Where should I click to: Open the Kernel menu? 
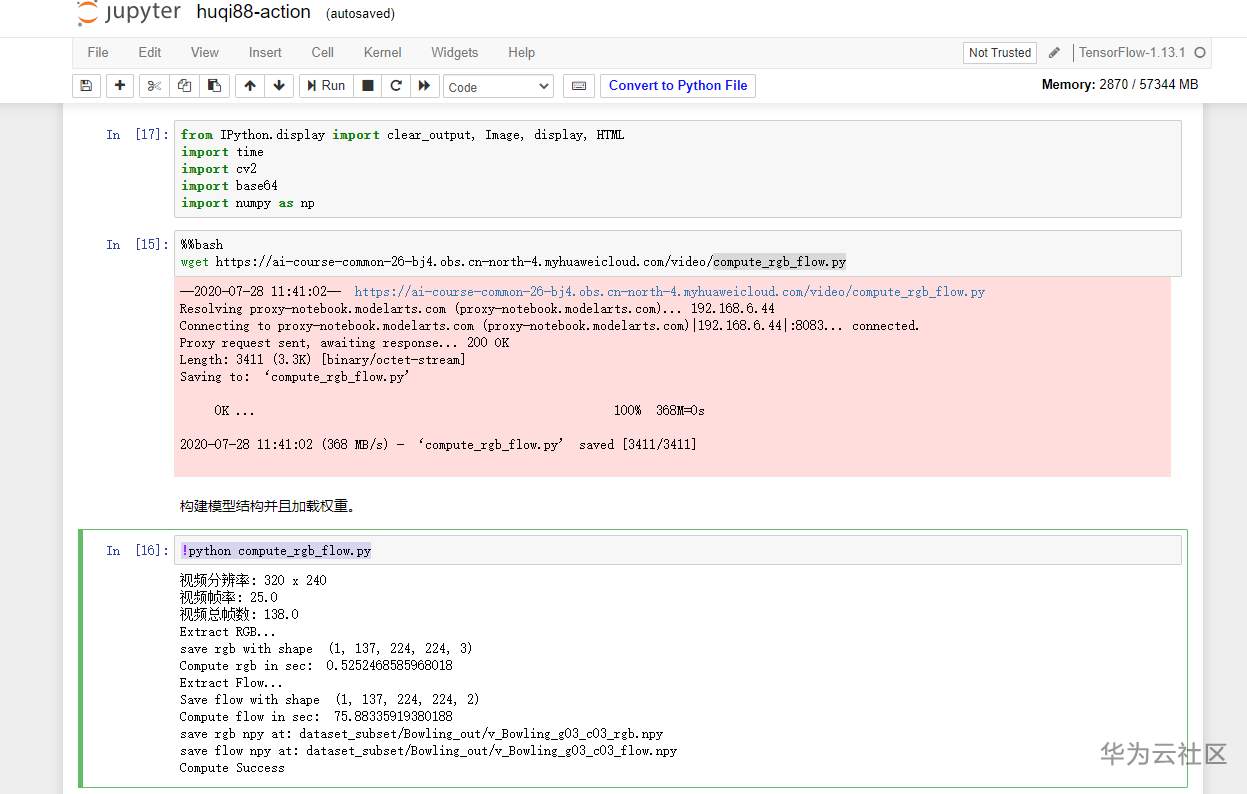(x=383, y=53)
